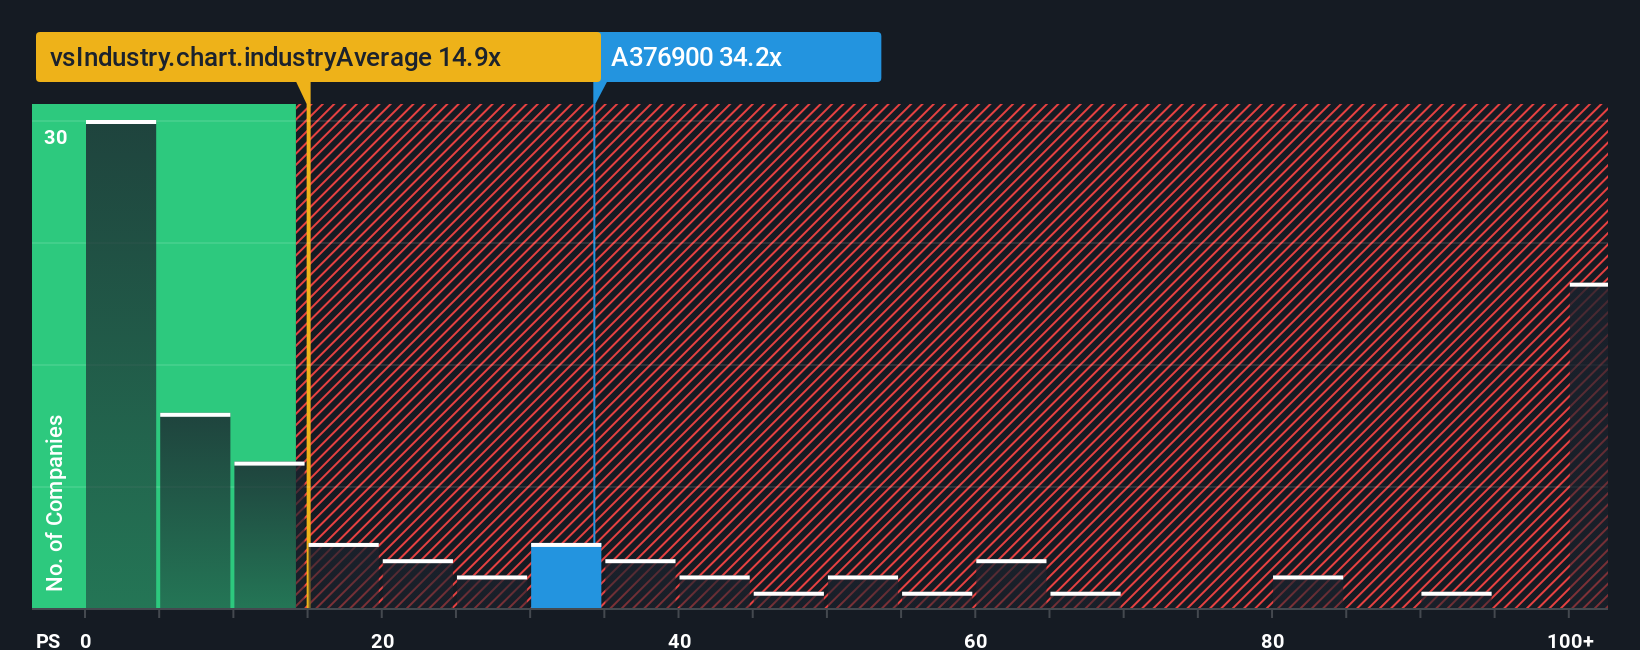Click the bar for PS 80-85
This screenshot has height=650, width=1640.
(1308, 592)
